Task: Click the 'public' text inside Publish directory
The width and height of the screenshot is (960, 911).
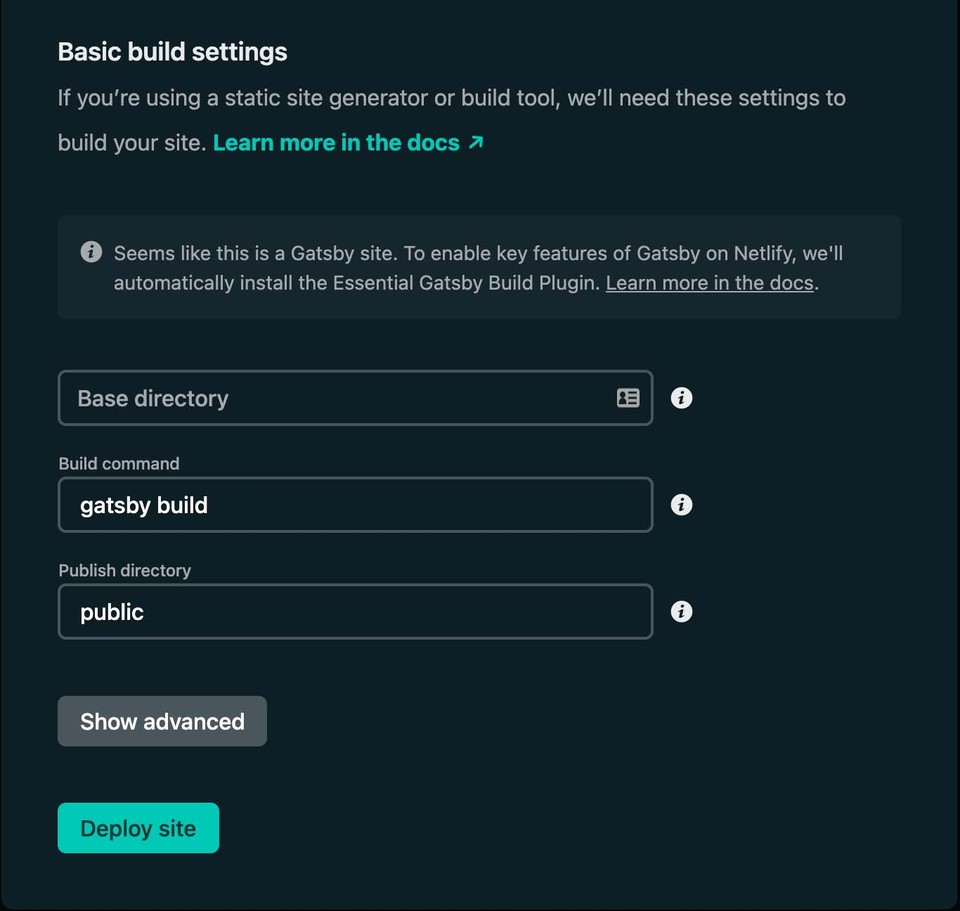Action: pyautogui.click(x=111, y=611)
